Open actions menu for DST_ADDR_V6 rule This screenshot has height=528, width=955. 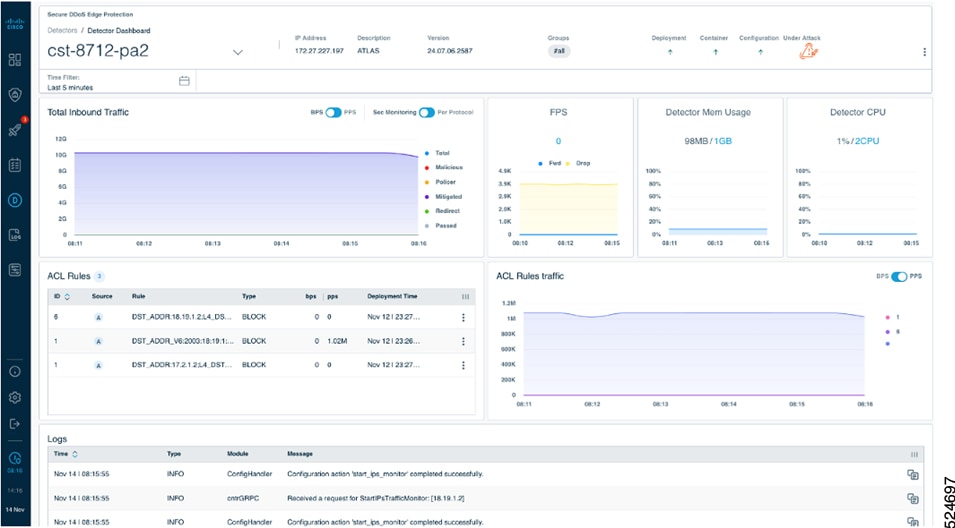point(463,341)
